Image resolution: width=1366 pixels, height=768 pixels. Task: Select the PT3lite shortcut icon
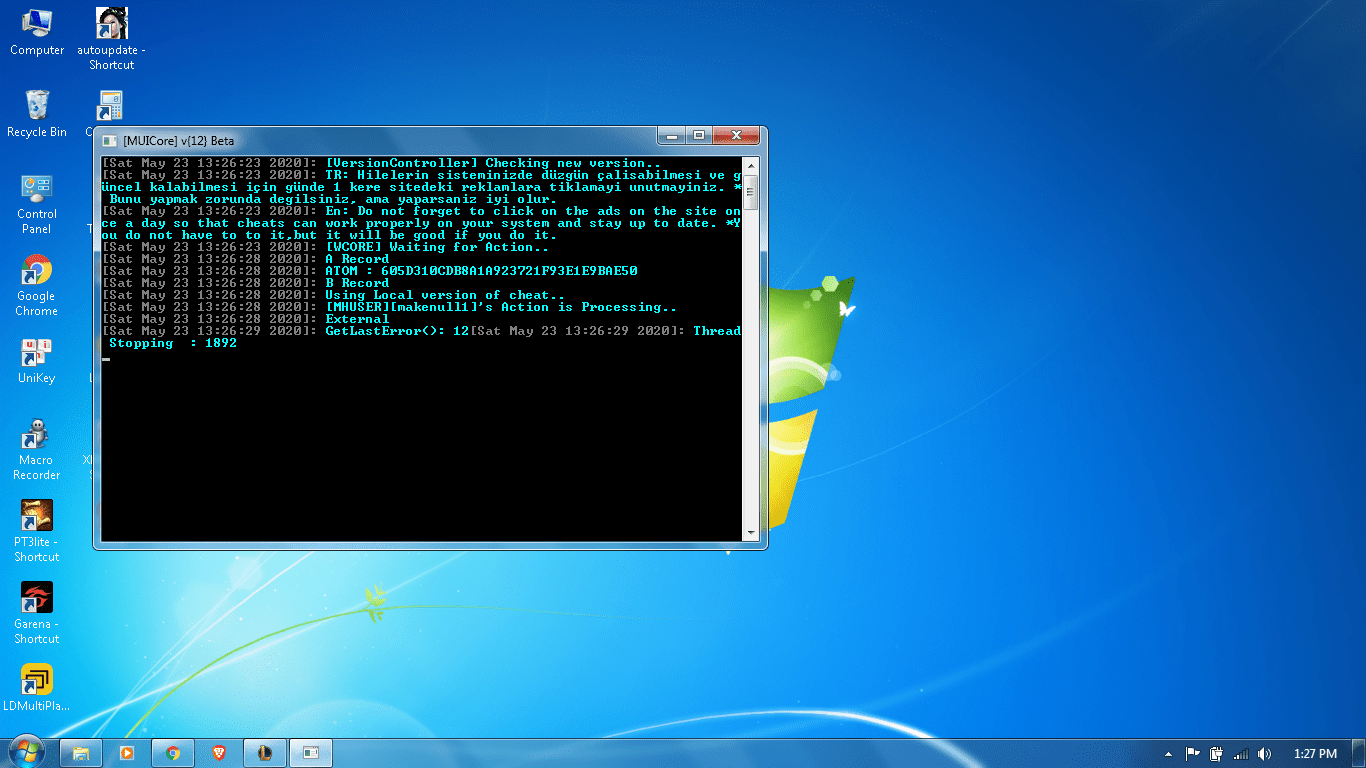coord(37,532)
